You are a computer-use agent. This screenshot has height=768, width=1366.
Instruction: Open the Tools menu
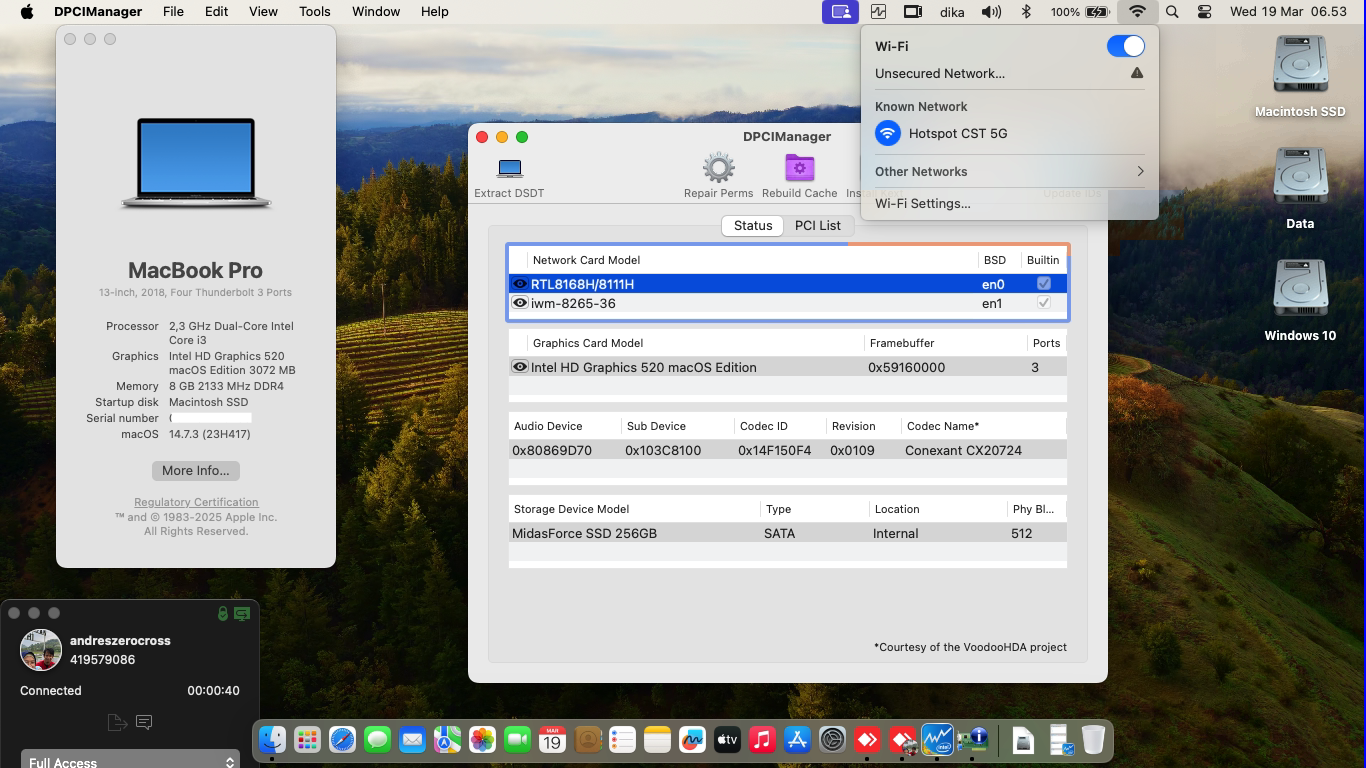[x=314, y=12]
